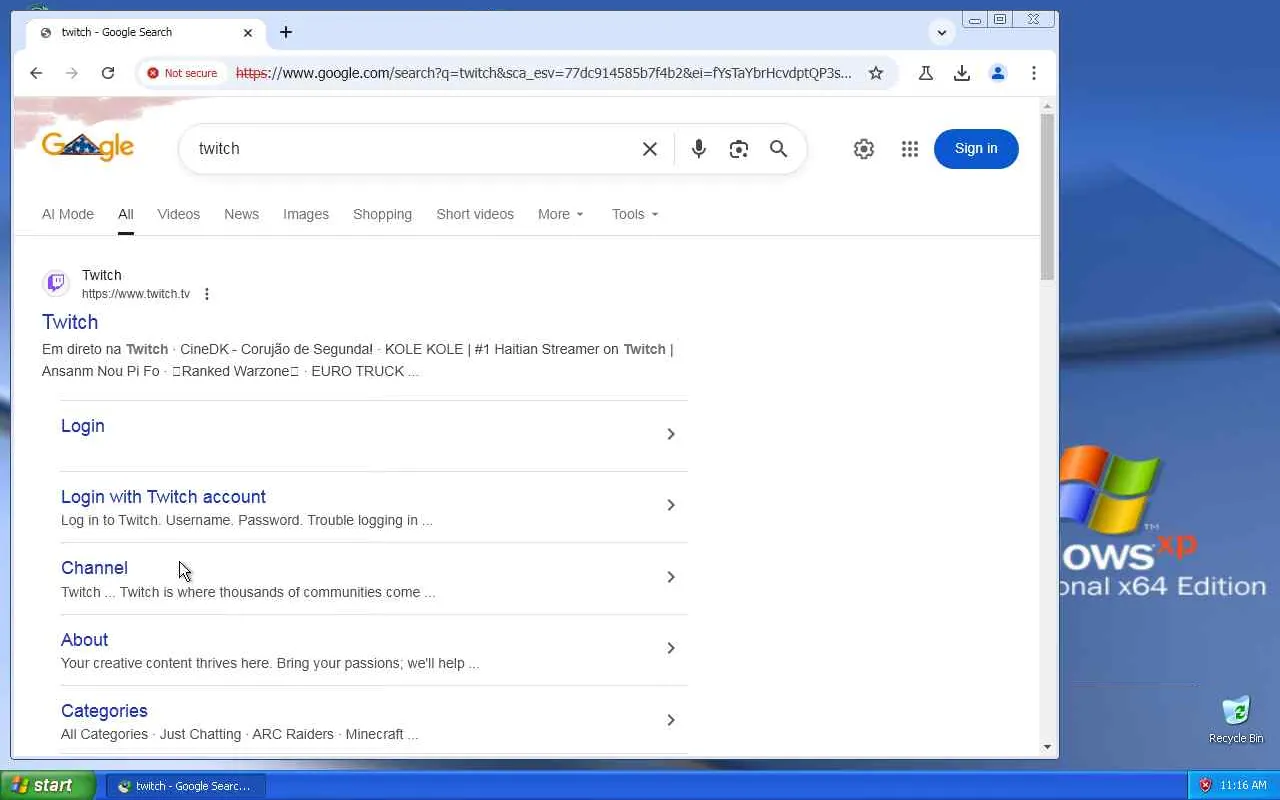
Task: Select the All results tab
Action: coord(125,214)
